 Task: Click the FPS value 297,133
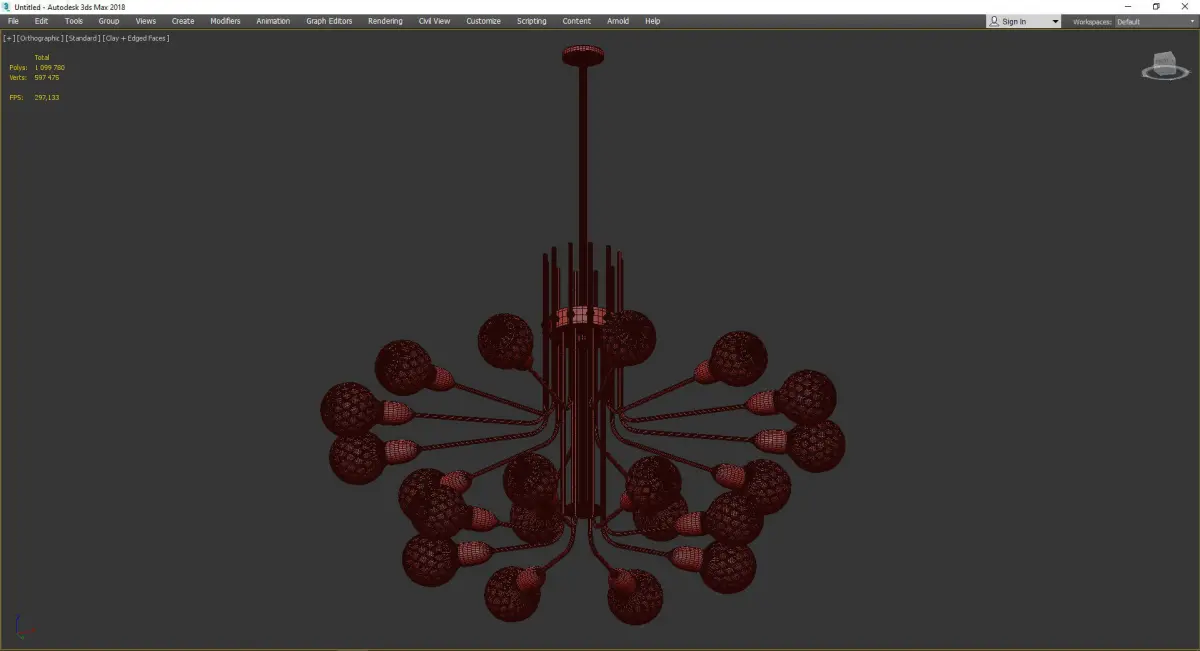pyautogui.click(x=47, y=97)
